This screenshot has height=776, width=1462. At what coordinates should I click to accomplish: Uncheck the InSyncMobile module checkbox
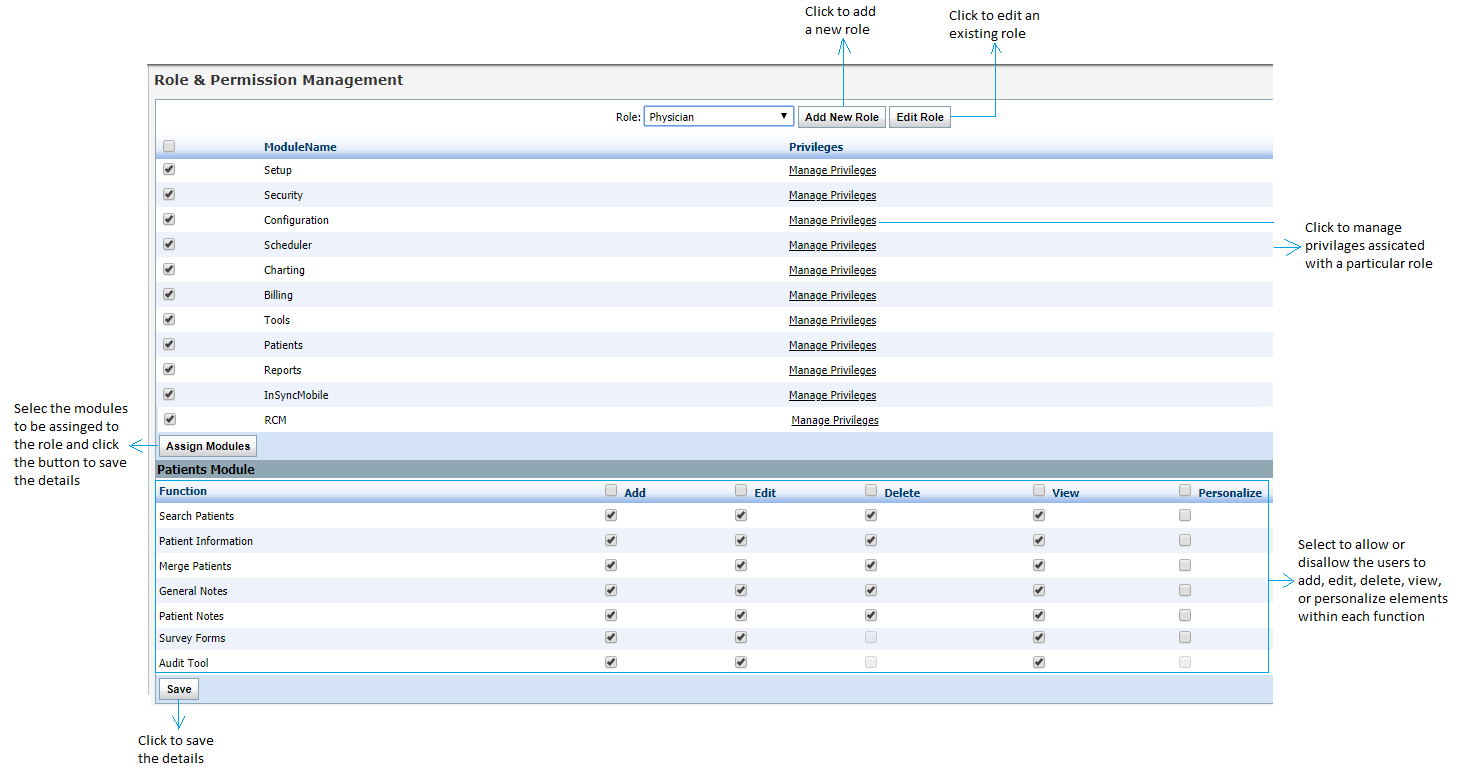coord(169,394)
